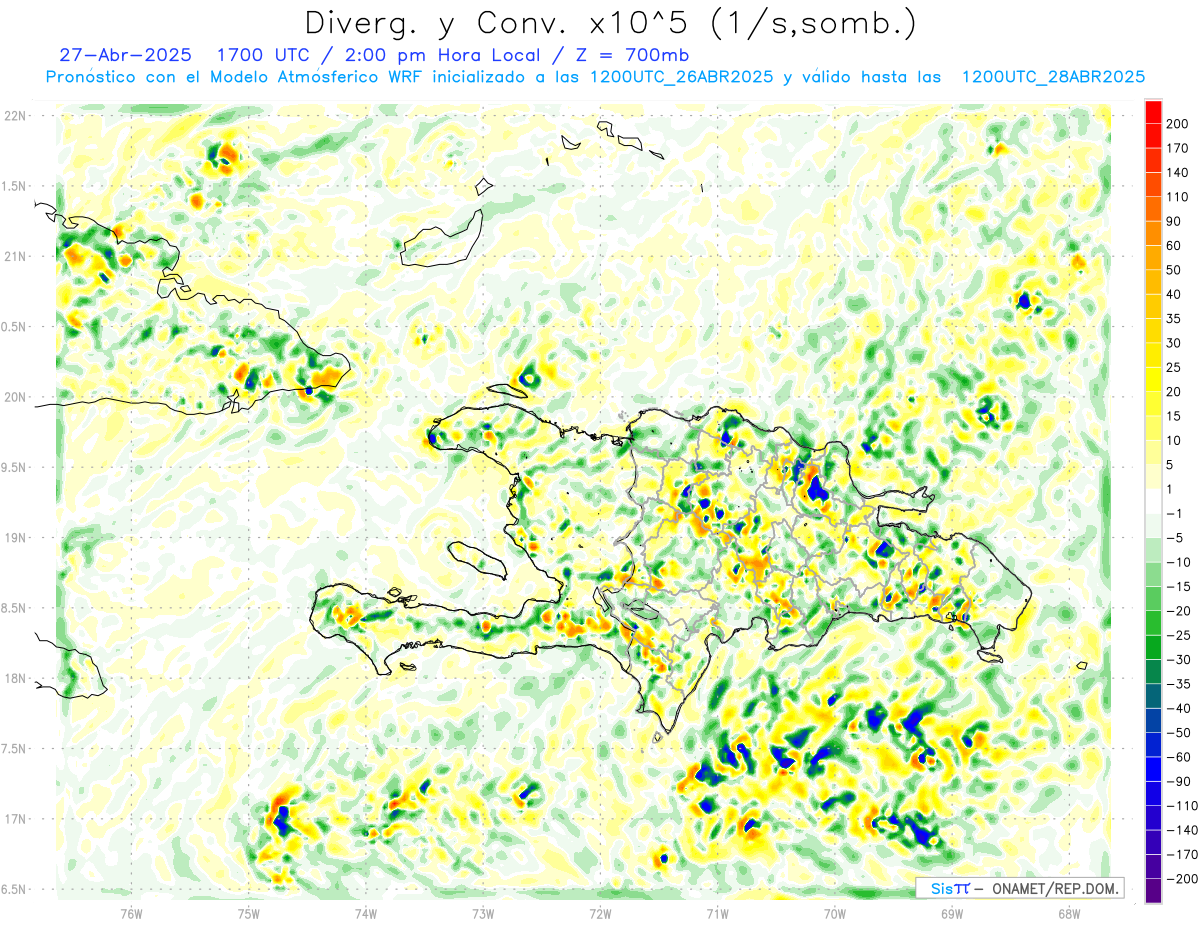
Task: Click the '8.5N' latitude label
Action: 15,608
